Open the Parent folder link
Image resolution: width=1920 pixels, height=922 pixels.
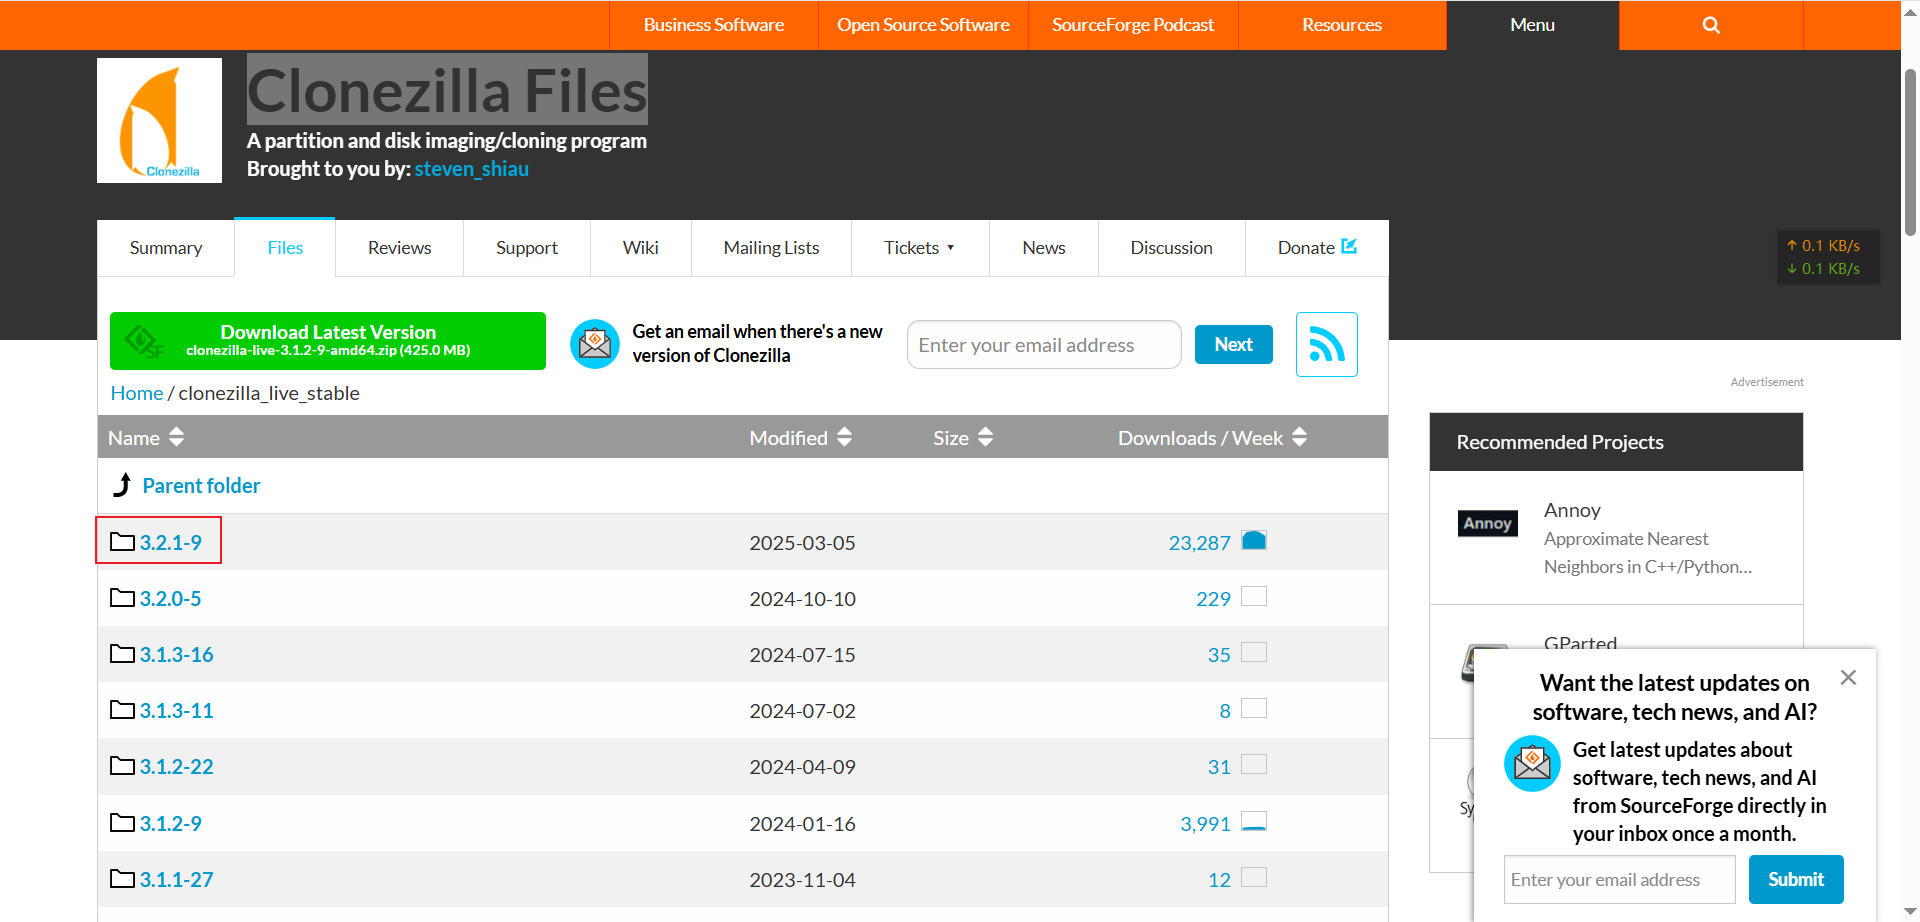pyautogui.click(x=201, y=485)
